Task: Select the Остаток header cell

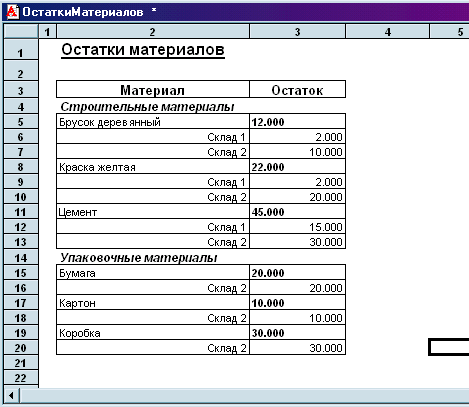Action: [297, 90]
